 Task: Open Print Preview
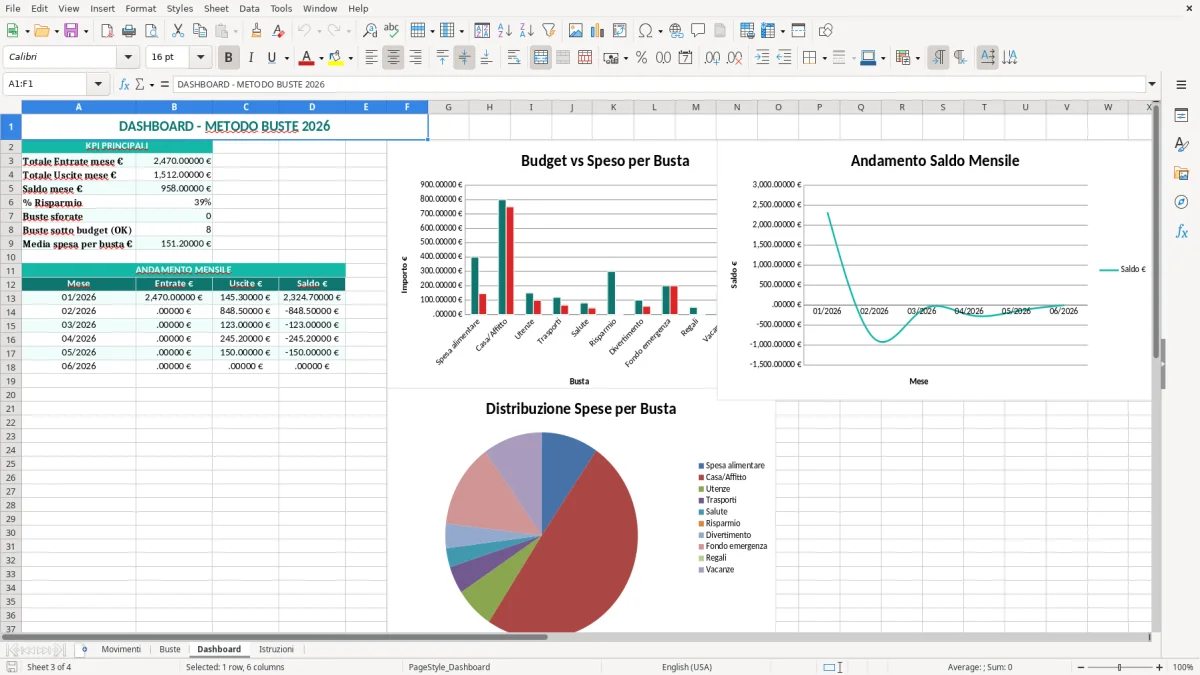[152, 31]
